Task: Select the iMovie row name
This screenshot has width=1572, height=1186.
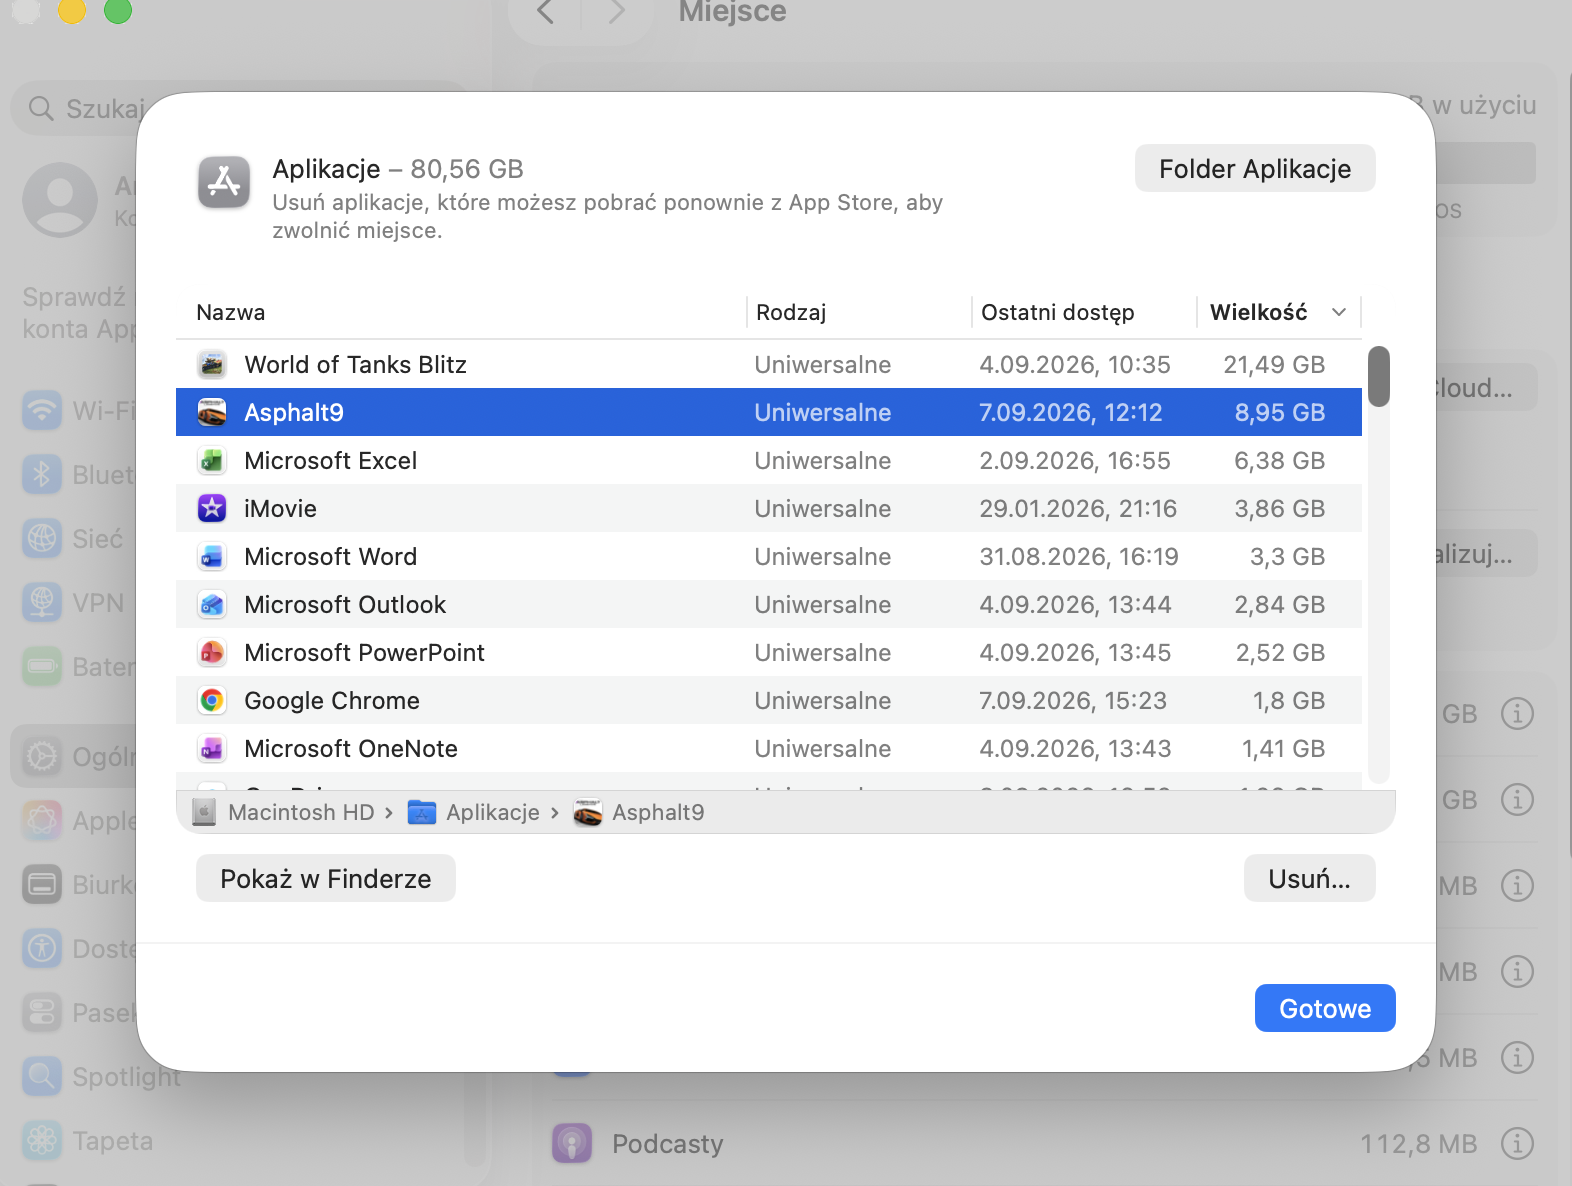Action: coord(281,509)
